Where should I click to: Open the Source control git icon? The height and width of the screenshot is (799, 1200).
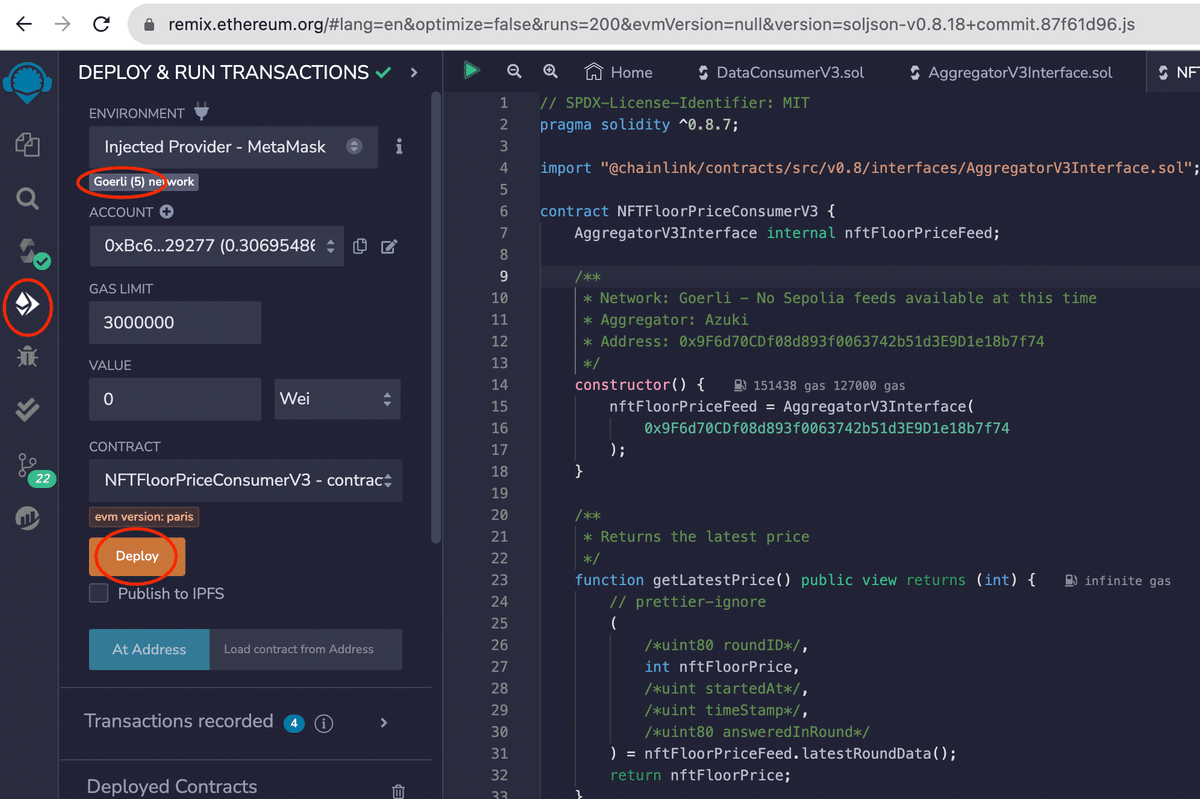pyautogui.click(x=30, y=465)
